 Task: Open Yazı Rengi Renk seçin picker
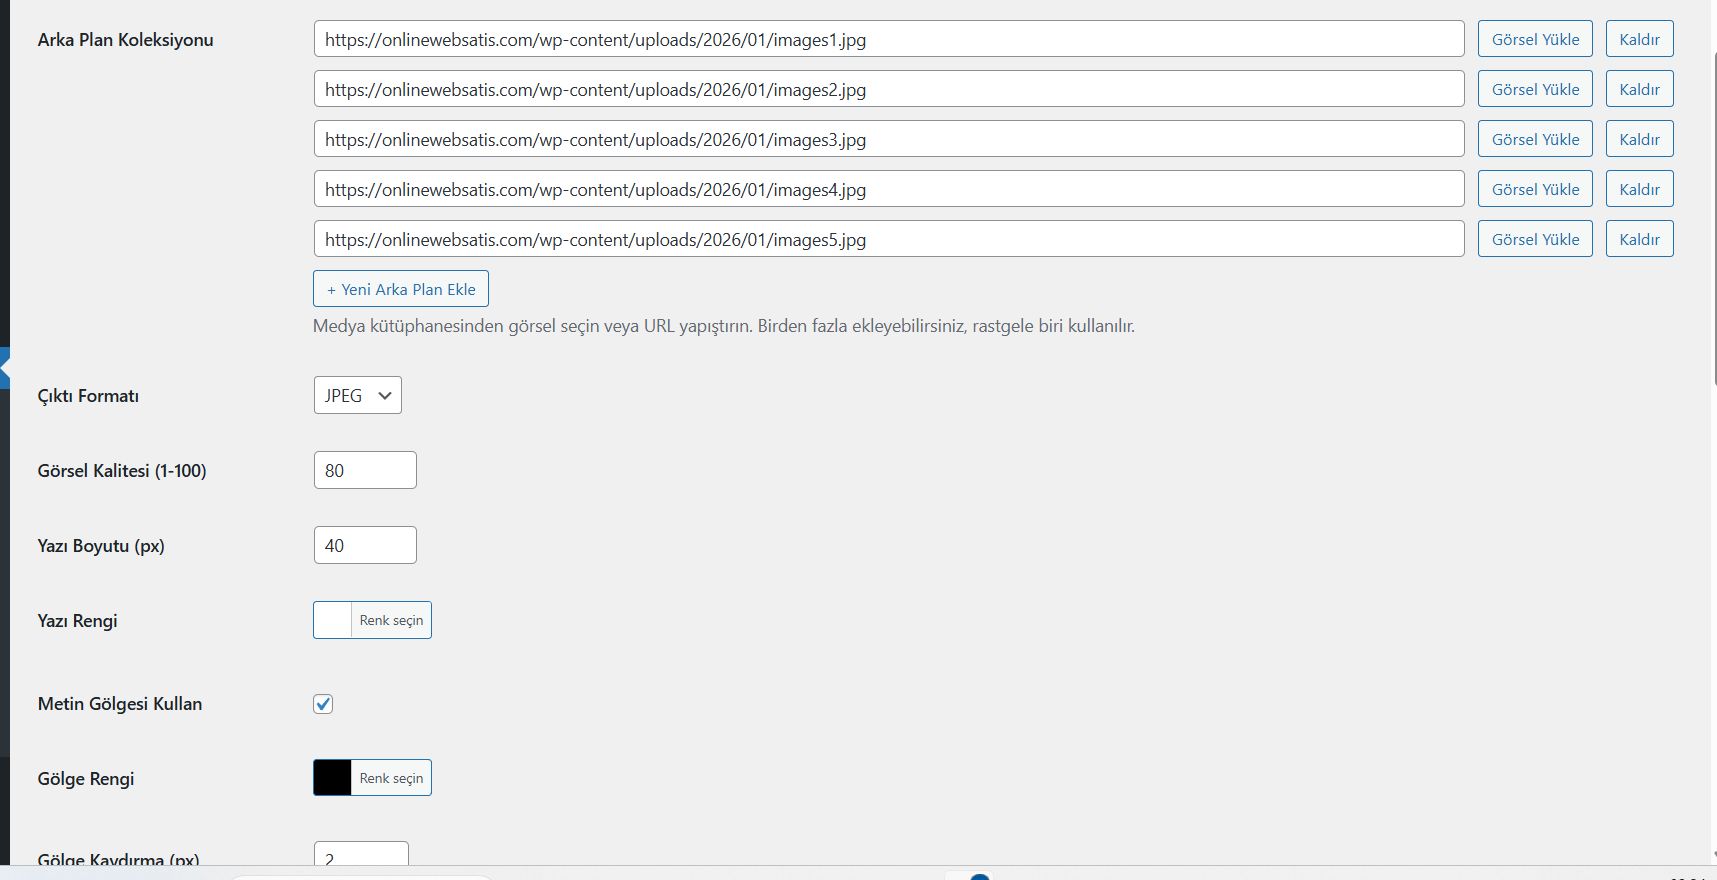point(391,620)
